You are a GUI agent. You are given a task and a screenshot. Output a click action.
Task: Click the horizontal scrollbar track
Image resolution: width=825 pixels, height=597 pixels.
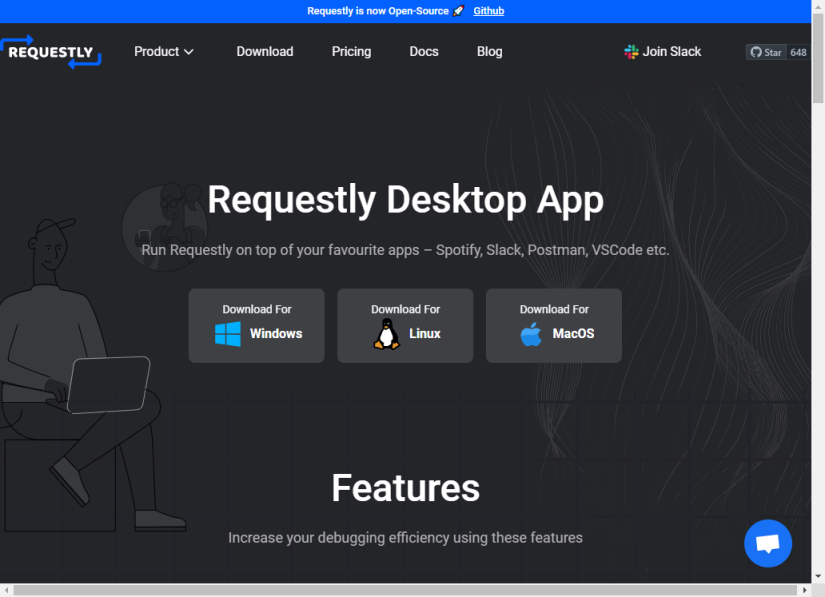click(x=405, y=590)
